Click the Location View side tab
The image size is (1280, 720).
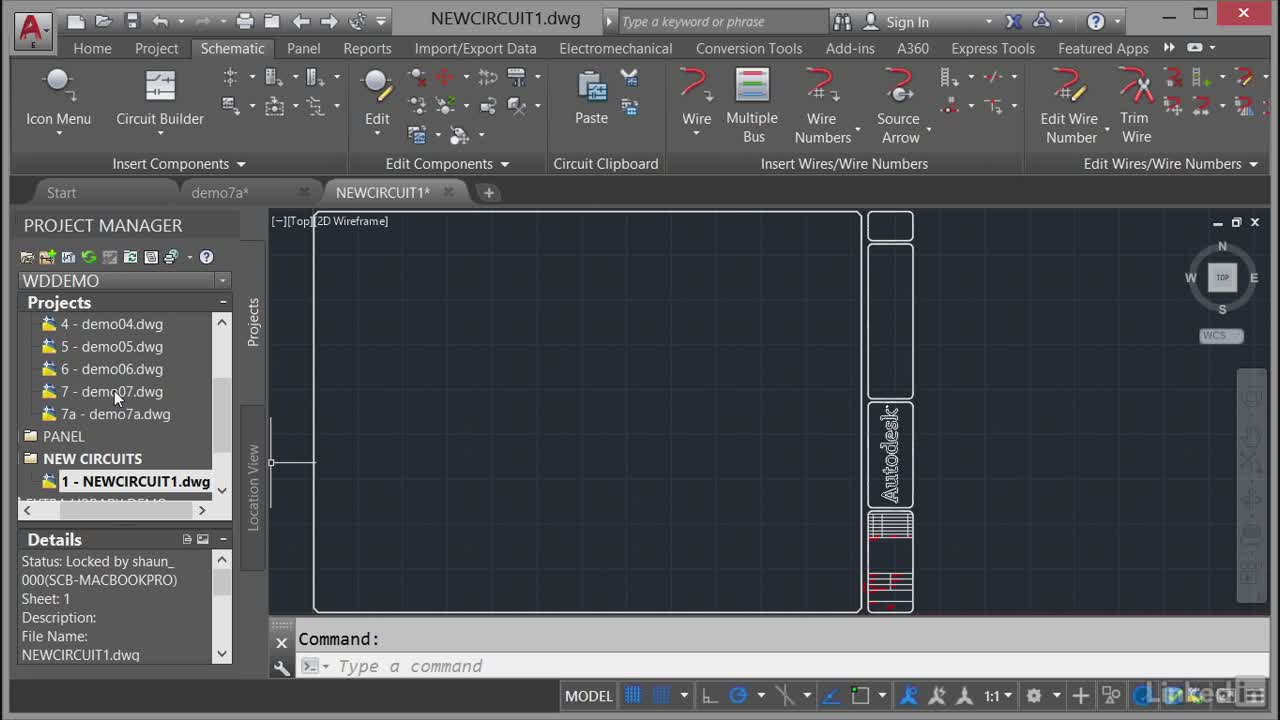pyautogui.click(x=253, y=487)
